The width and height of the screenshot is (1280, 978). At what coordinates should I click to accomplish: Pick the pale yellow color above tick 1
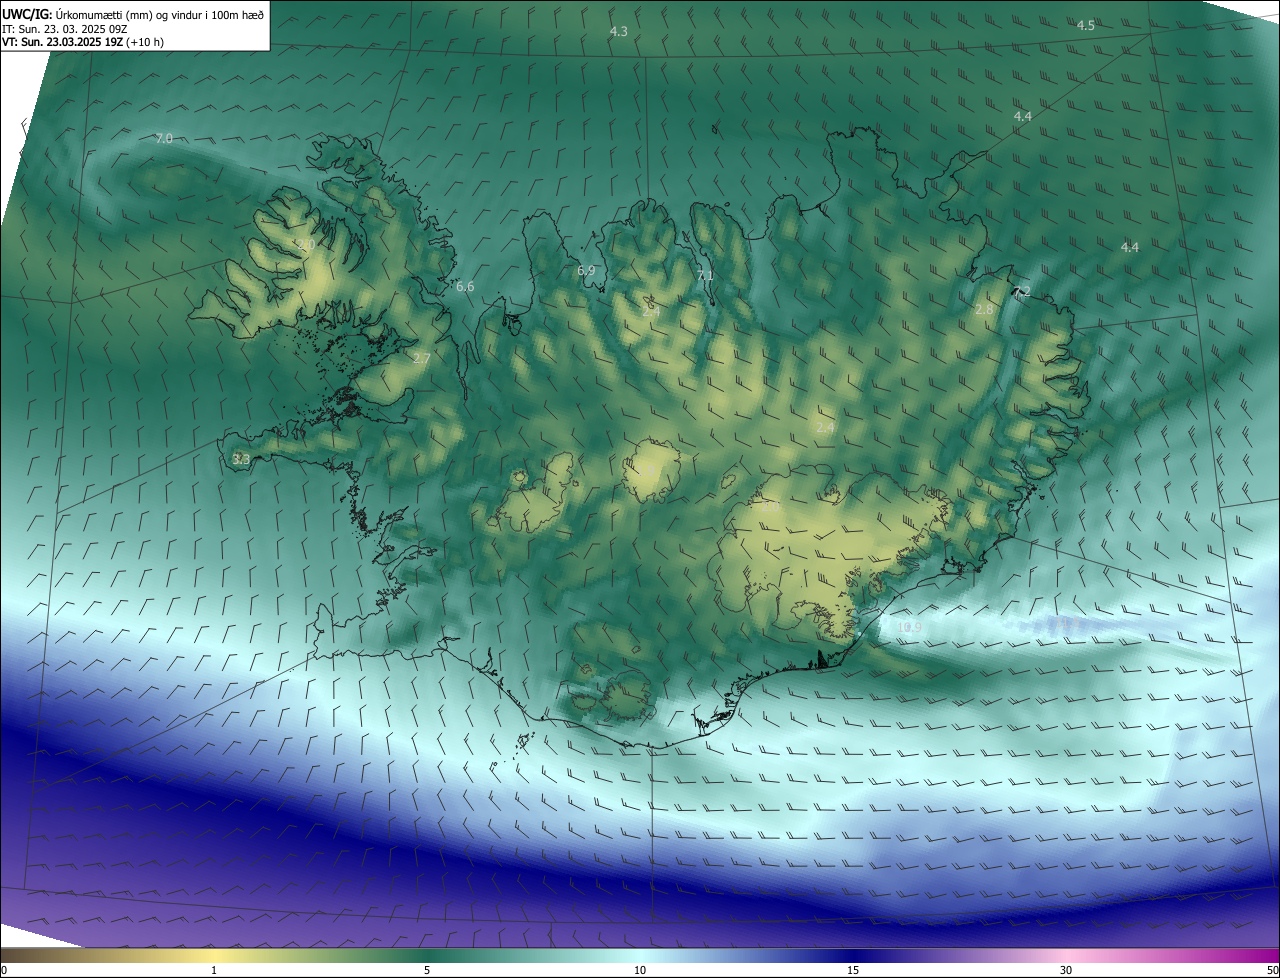[214, 955]
